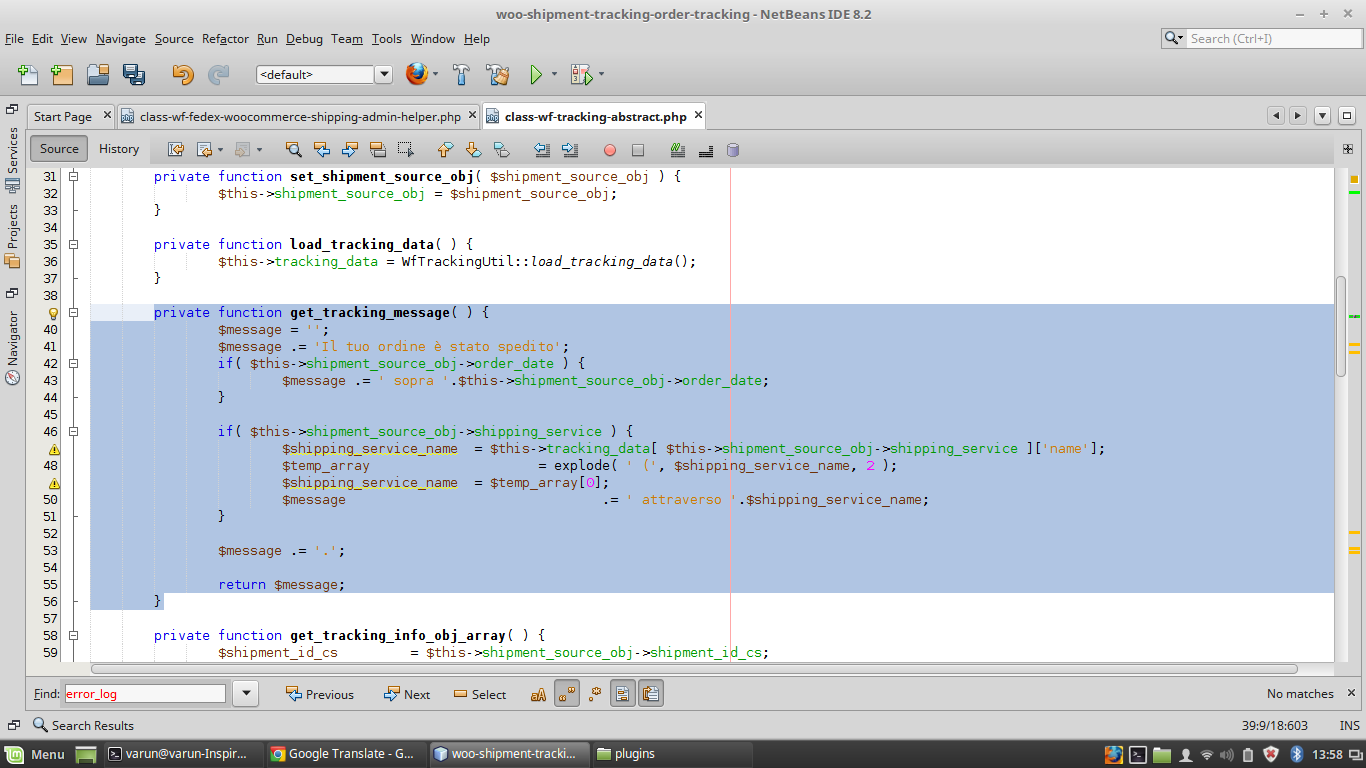Viewport: 1366px width, 768px height.
Task: Click the Comment lines icon
Action: (678, 150)
